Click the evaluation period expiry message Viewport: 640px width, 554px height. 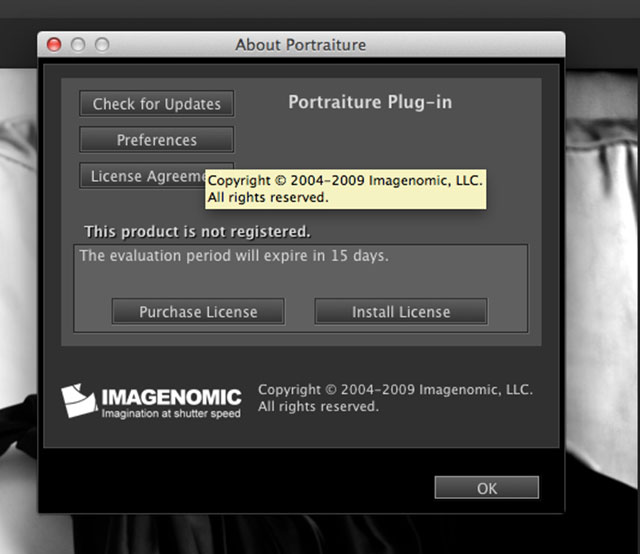(234, 256)
